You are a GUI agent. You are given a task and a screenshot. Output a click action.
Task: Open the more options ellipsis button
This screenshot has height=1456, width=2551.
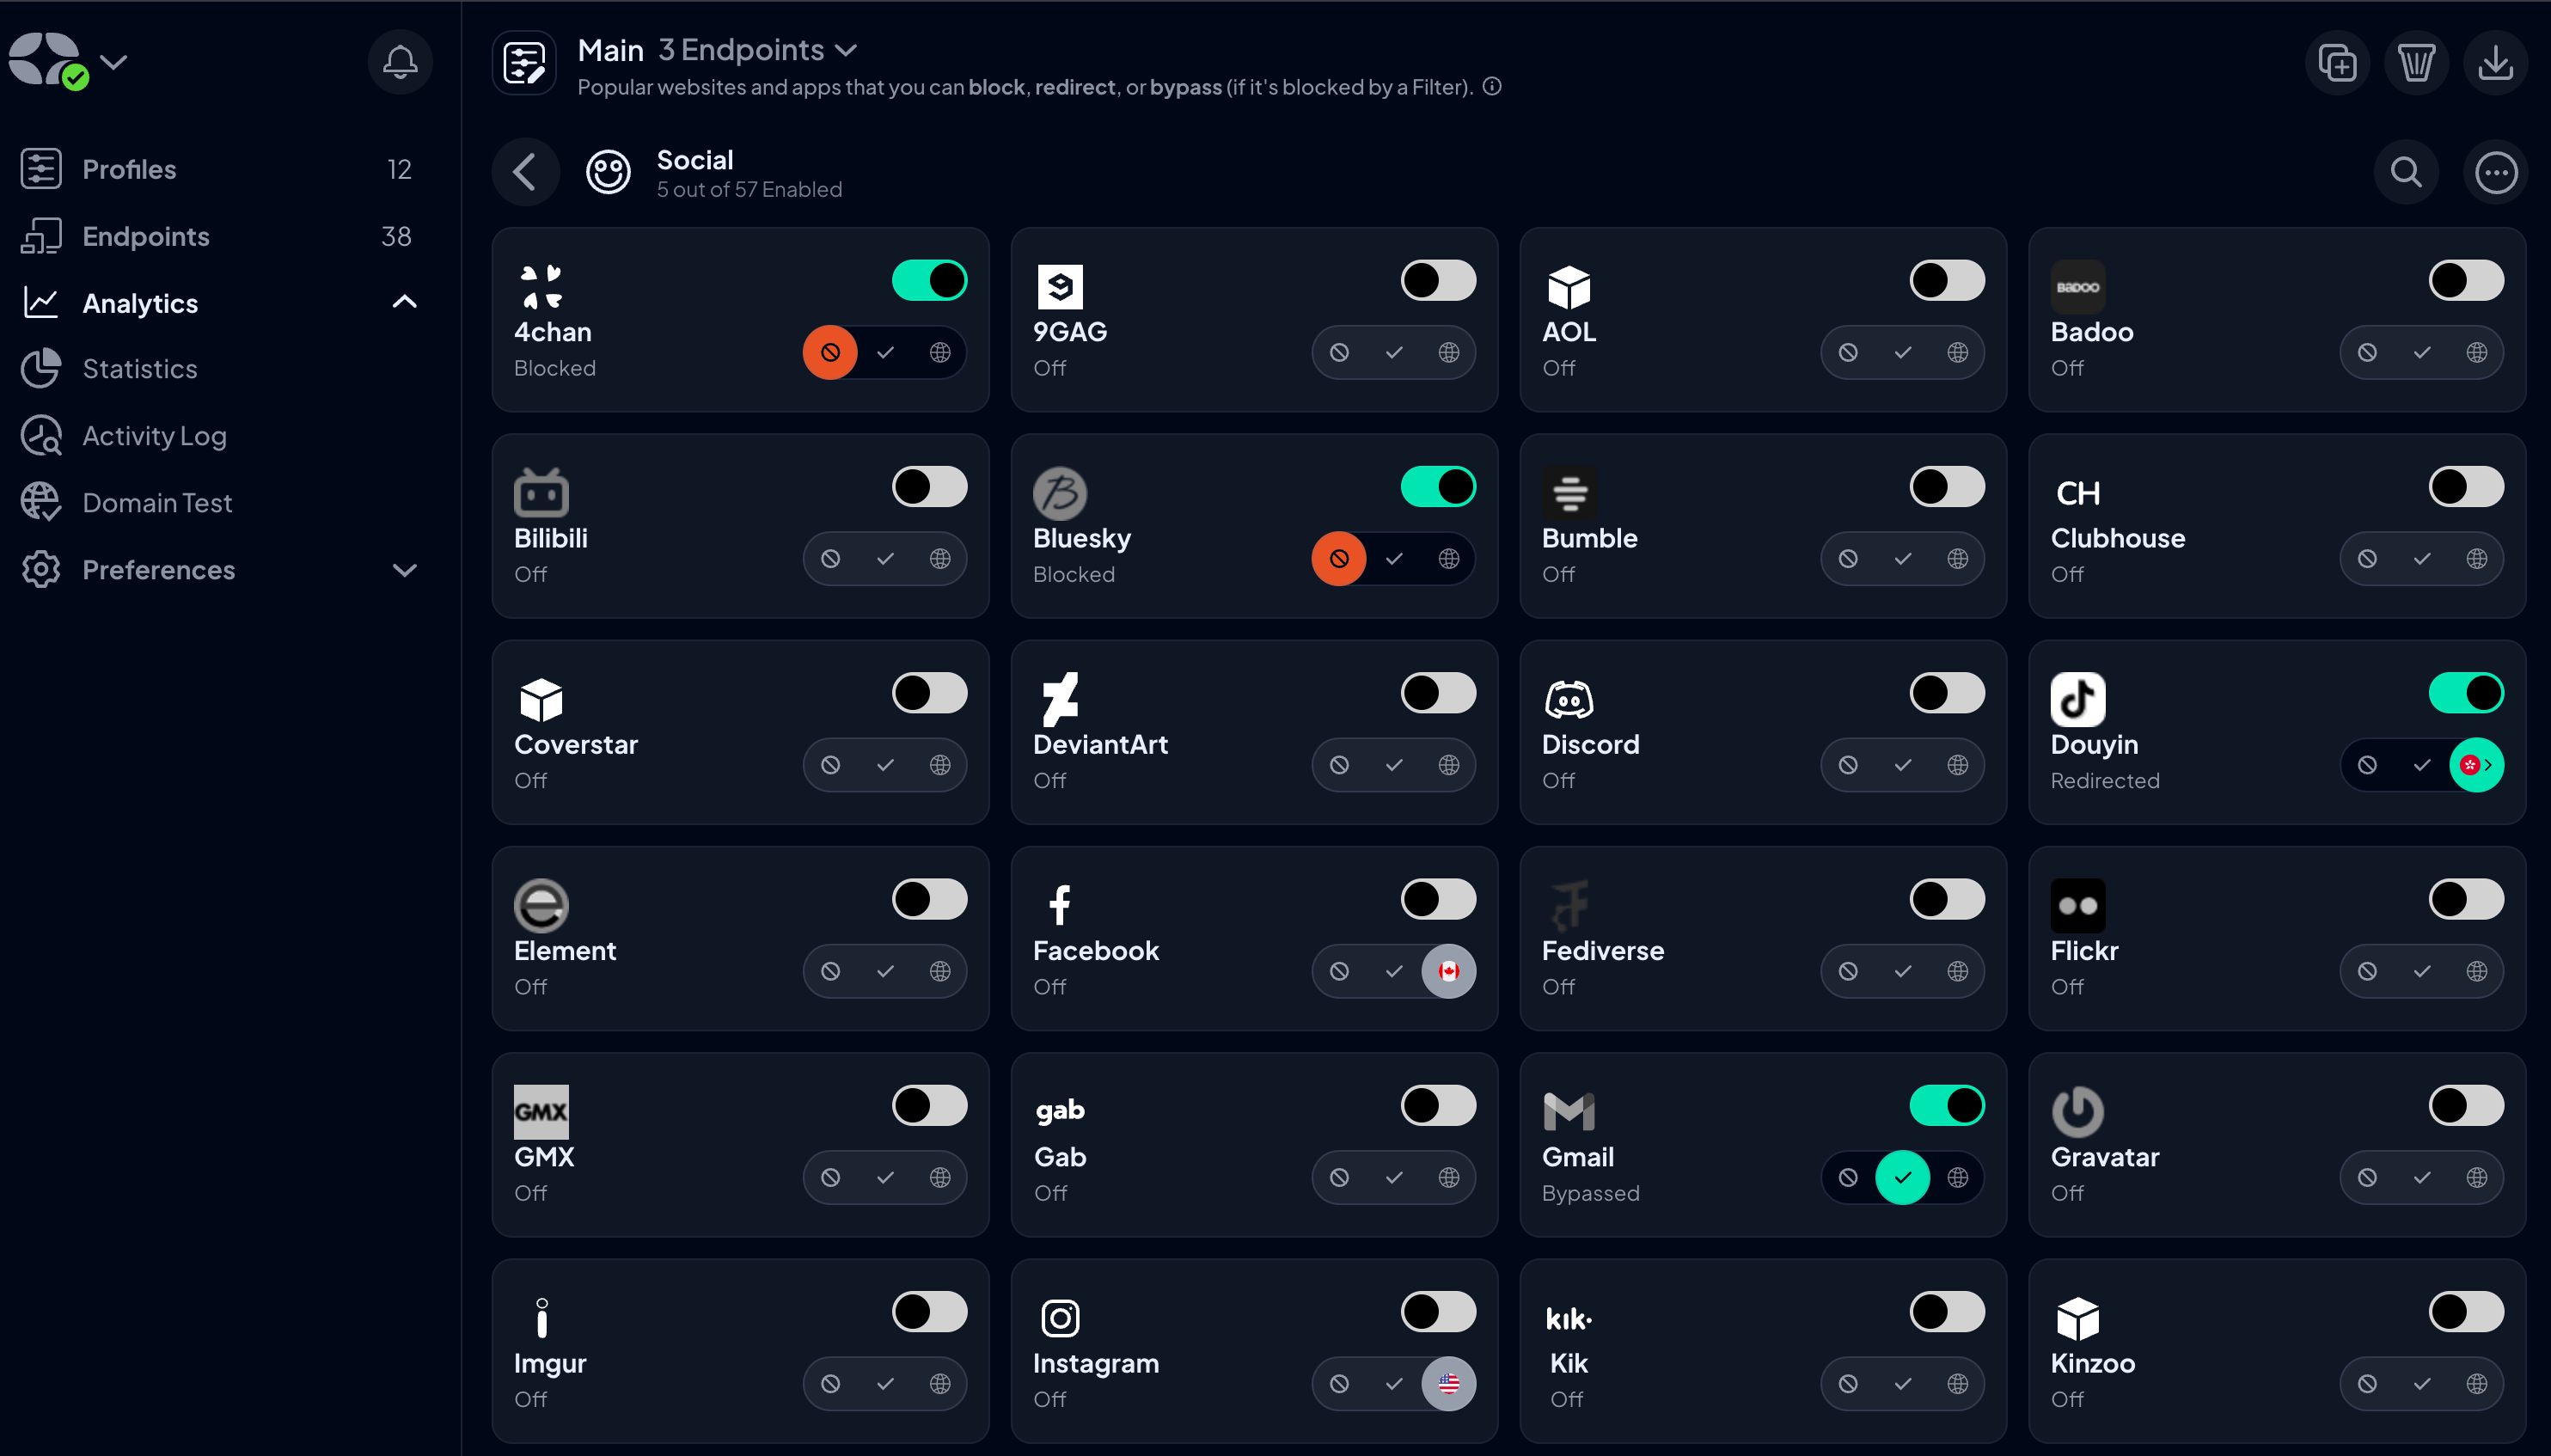(2495, 172)
